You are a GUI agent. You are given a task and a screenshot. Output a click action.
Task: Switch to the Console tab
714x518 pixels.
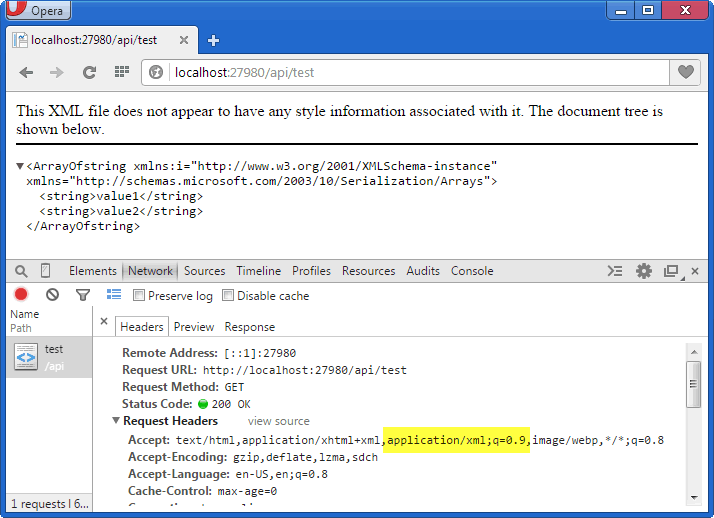coord(472,271)
